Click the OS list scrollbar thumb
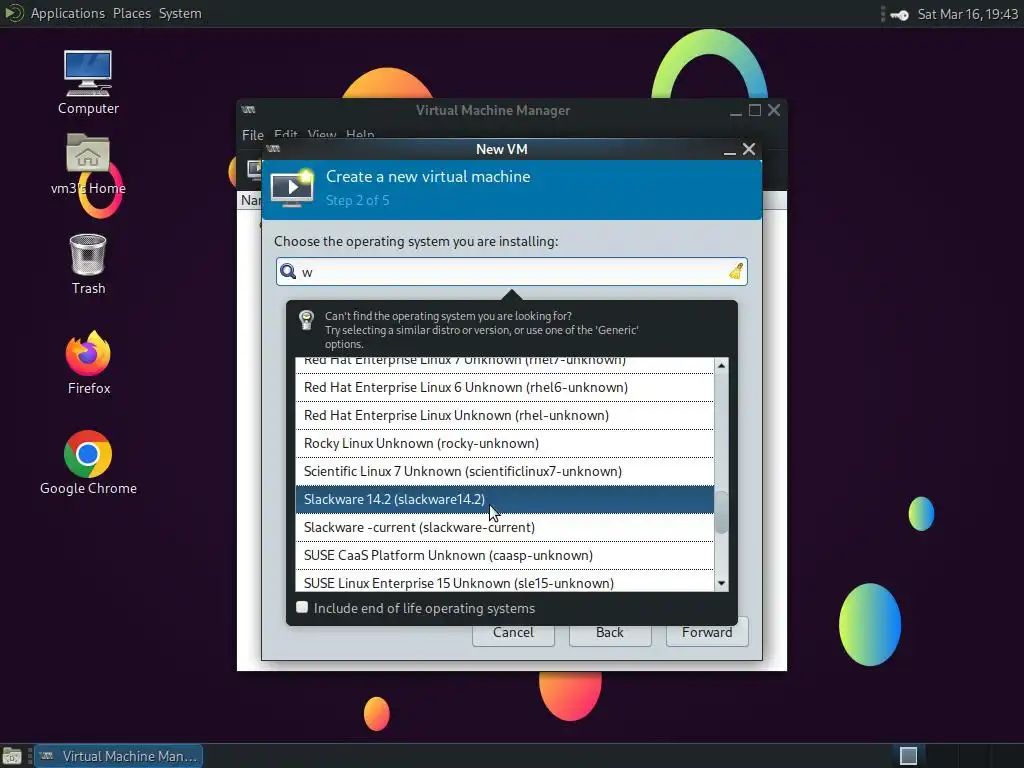The image size is (1024, 768). click(721, 513)
